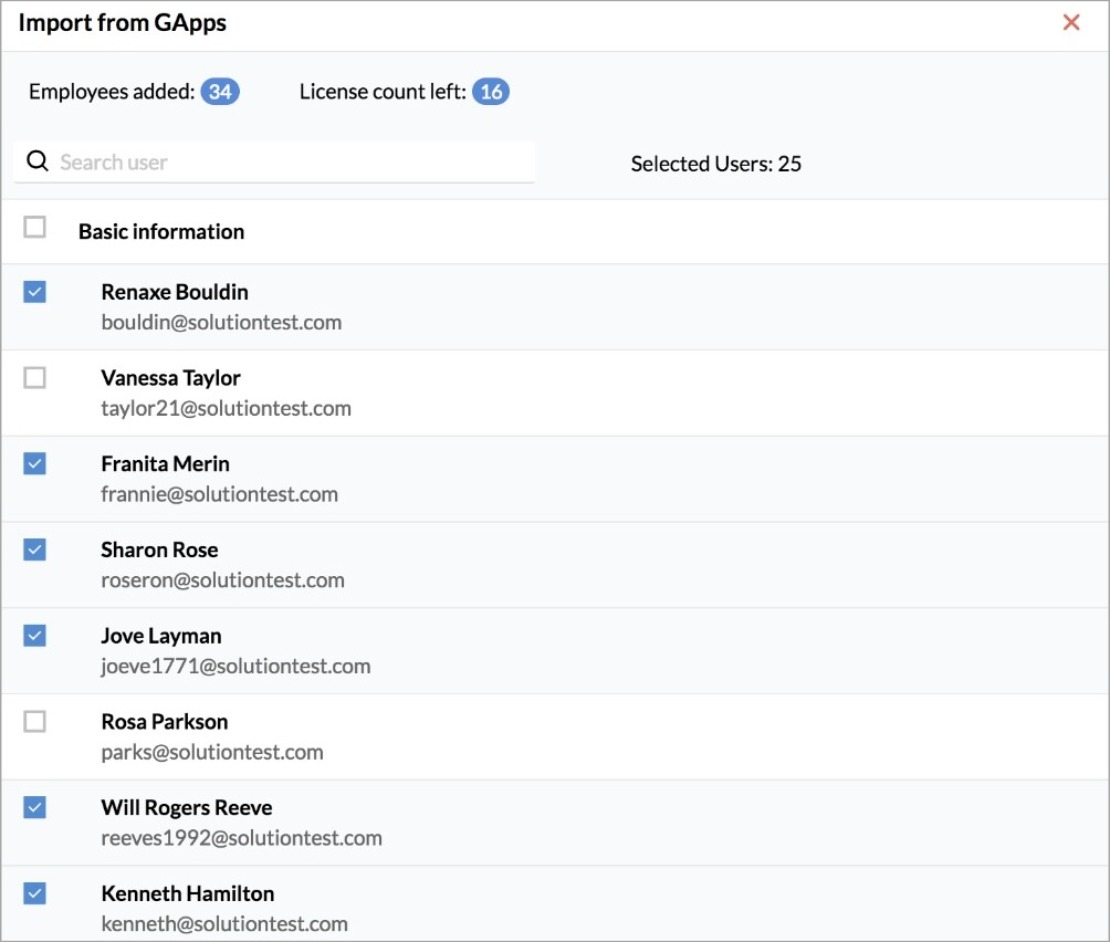The width and height of the screenshot is (1110, 942).
Task: Tick the Rosa Parkson checkbox
Action: 35,722
